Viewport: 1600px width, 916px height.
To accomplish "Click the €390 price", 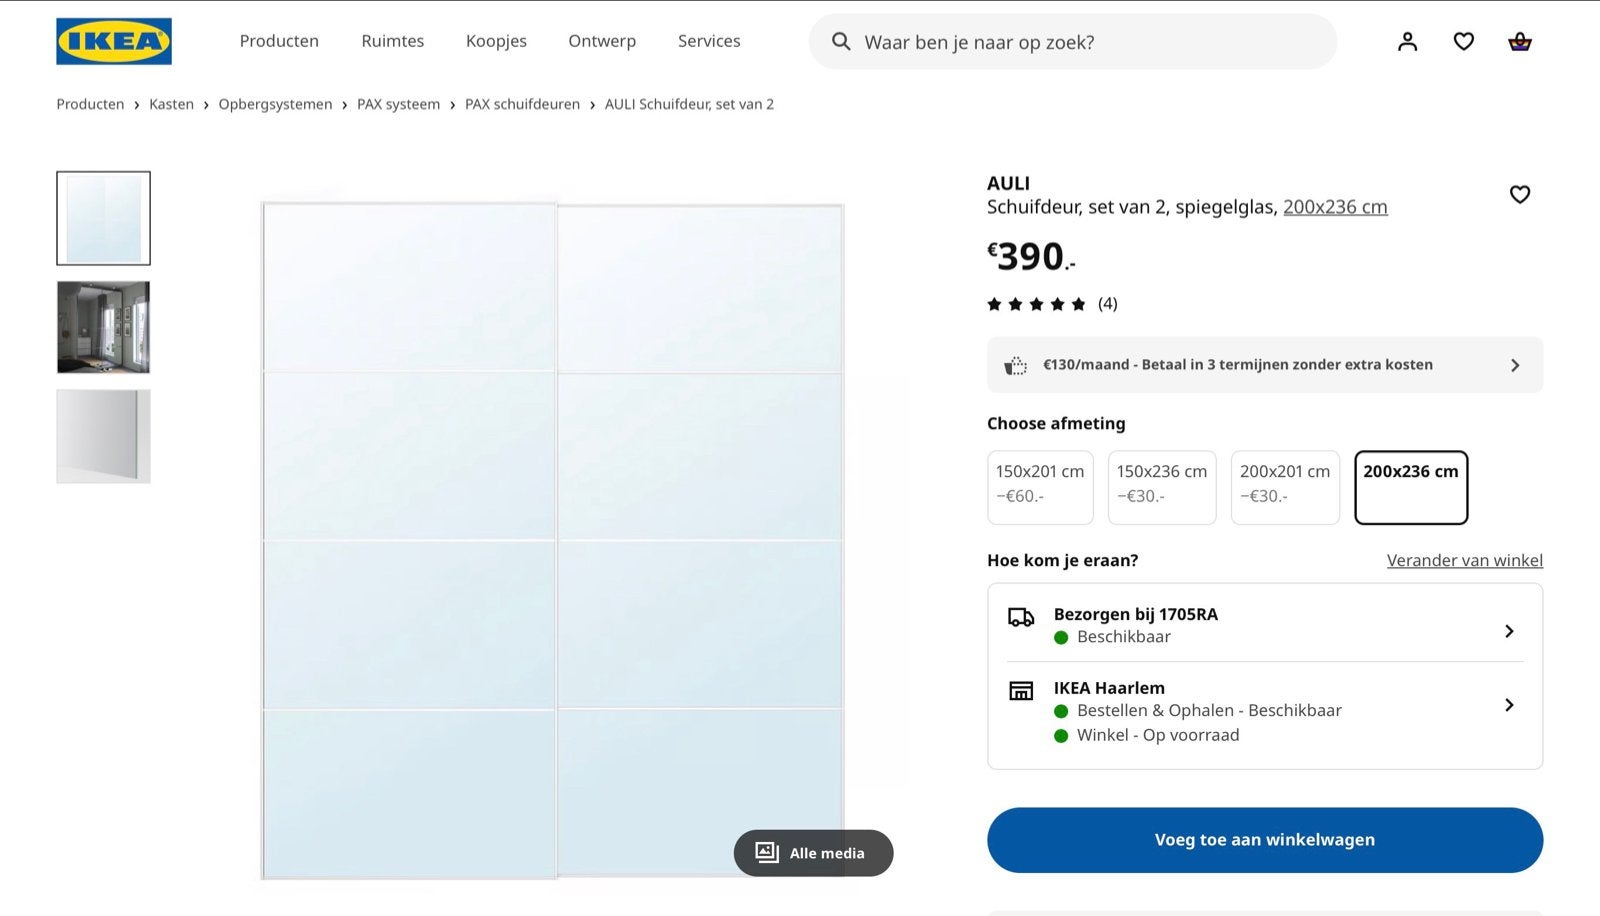I will [x=1031, y=257].
